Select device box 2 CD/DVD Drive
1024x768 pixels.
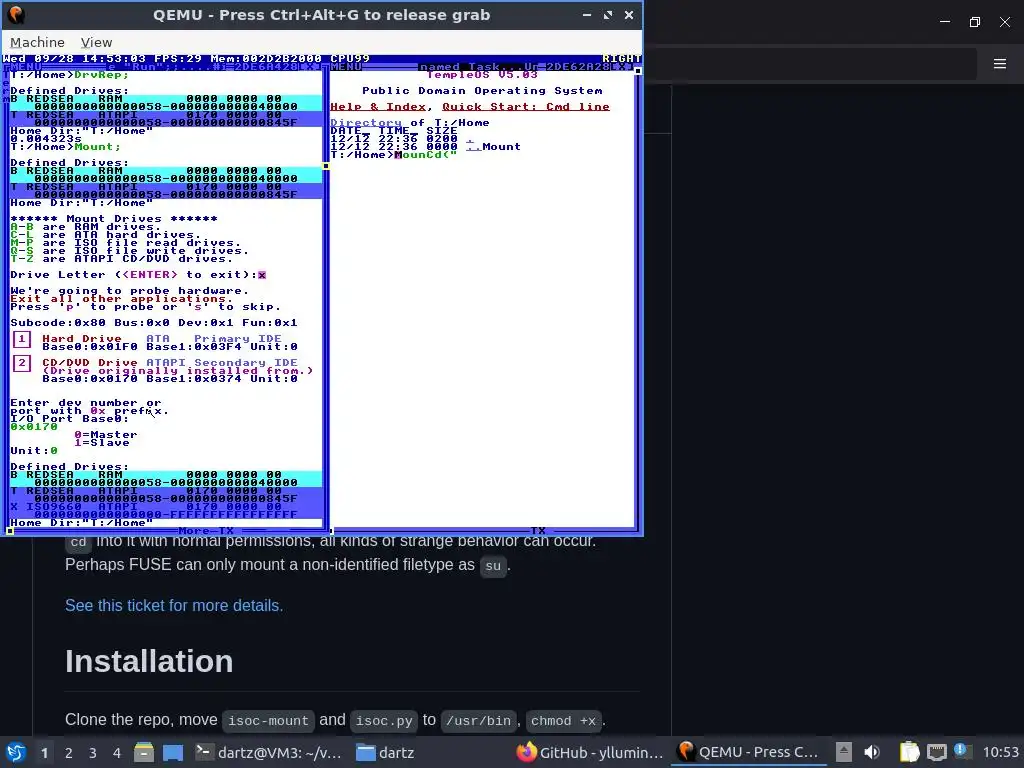click(22, 363)
